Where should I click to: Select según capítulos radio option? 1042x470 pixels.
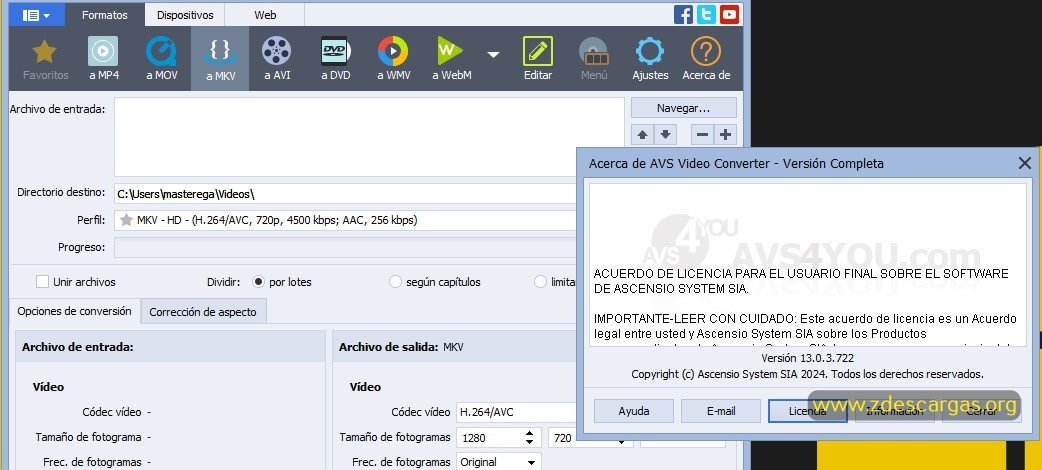pyautogui.click(x=395, y=282)
